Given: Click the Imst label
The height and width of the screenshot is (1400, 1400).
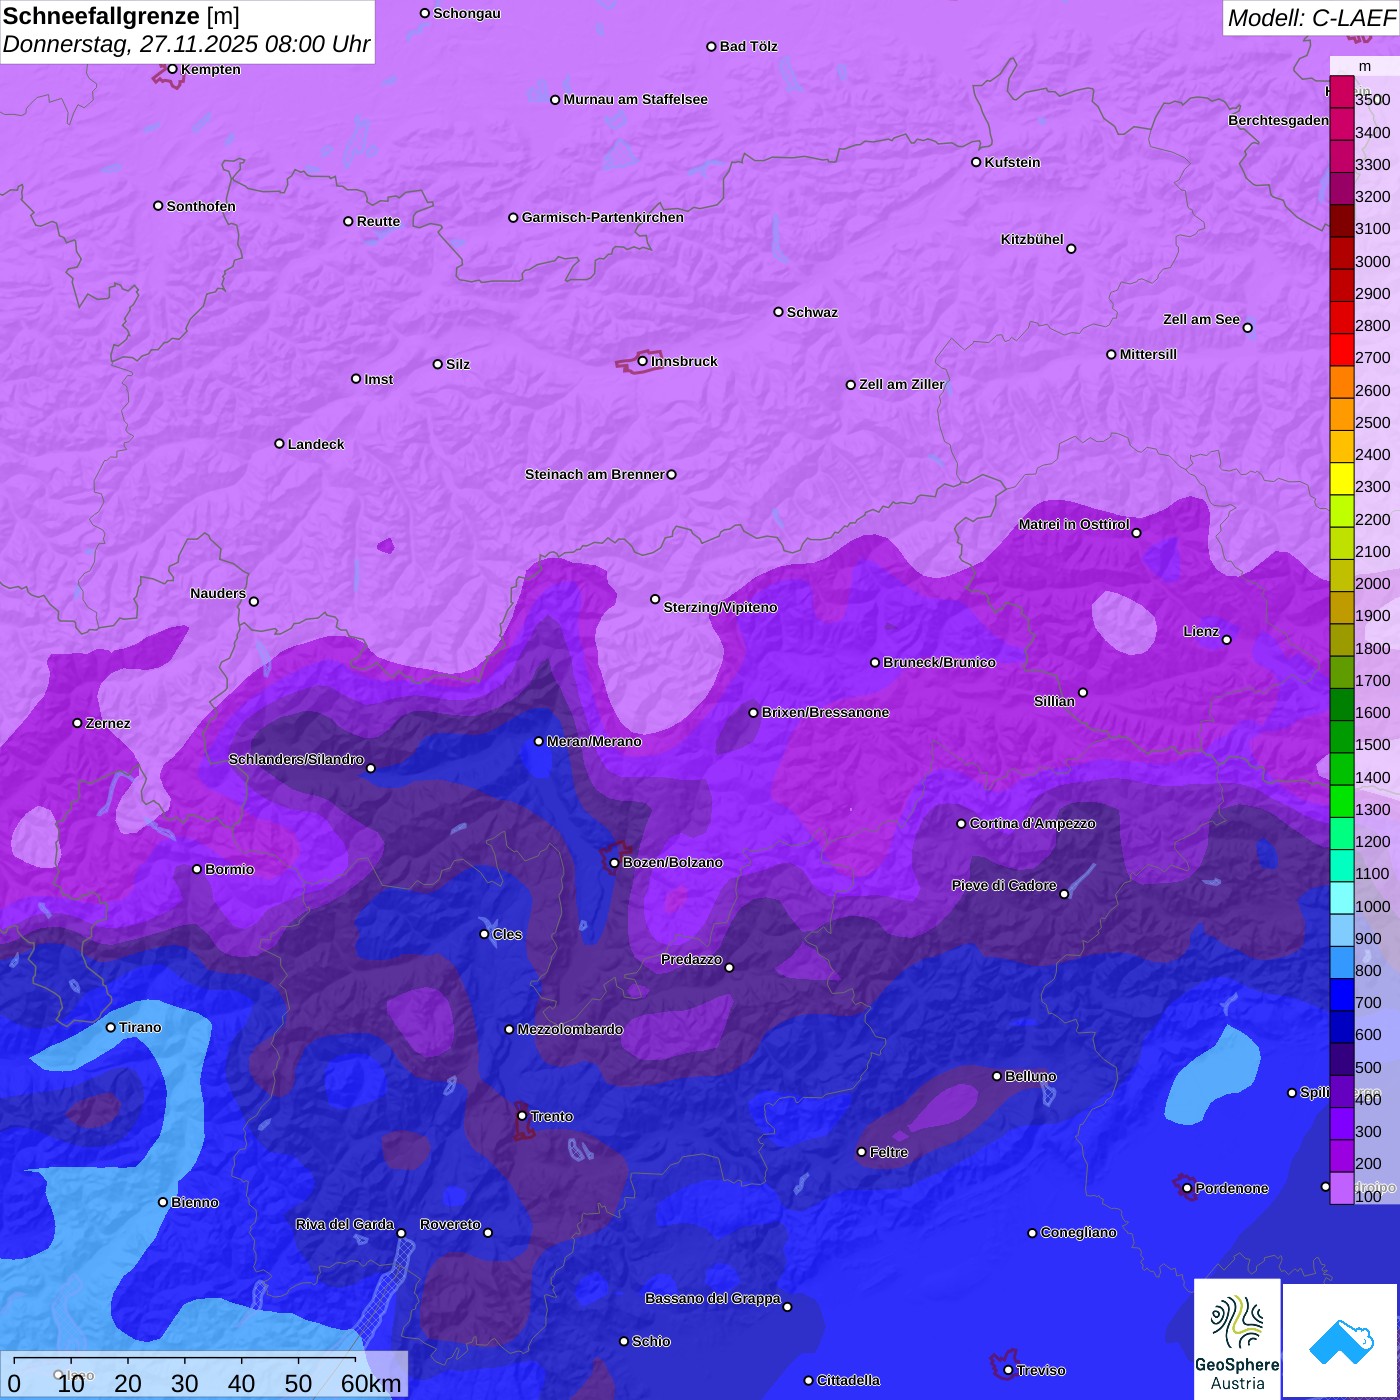Looking at the screenshot, I should [379, 379].
